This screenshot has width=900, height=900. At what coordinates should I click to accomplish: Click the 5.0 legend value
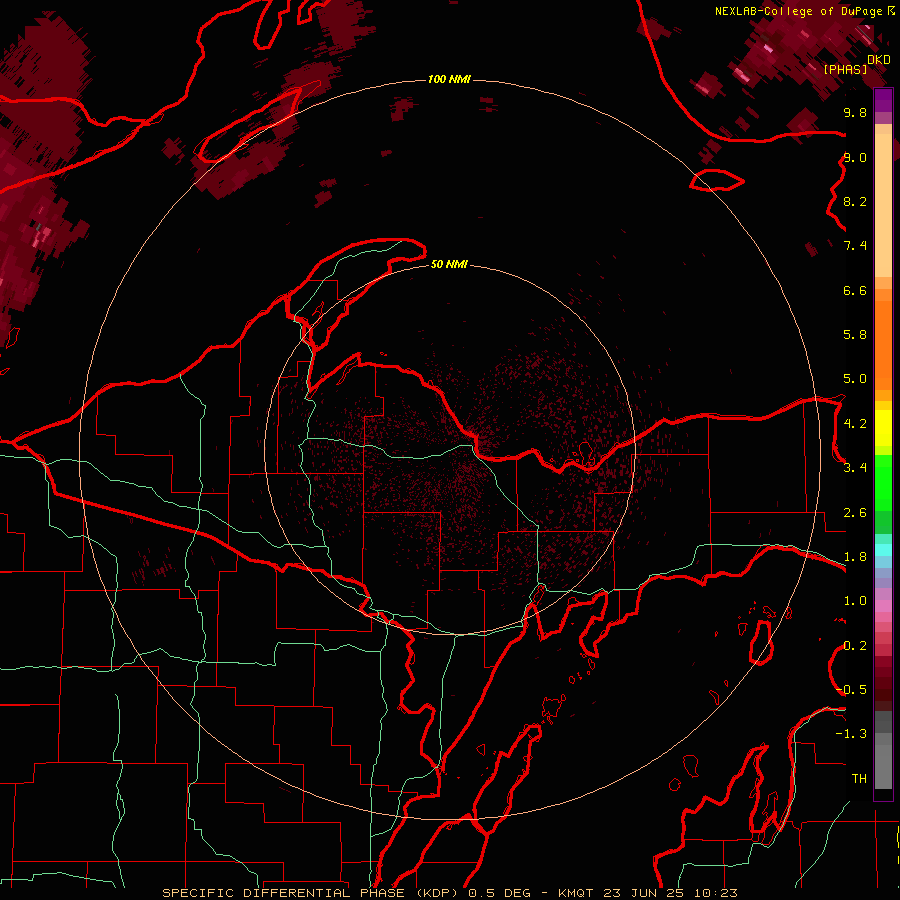[x=855, y=379]
